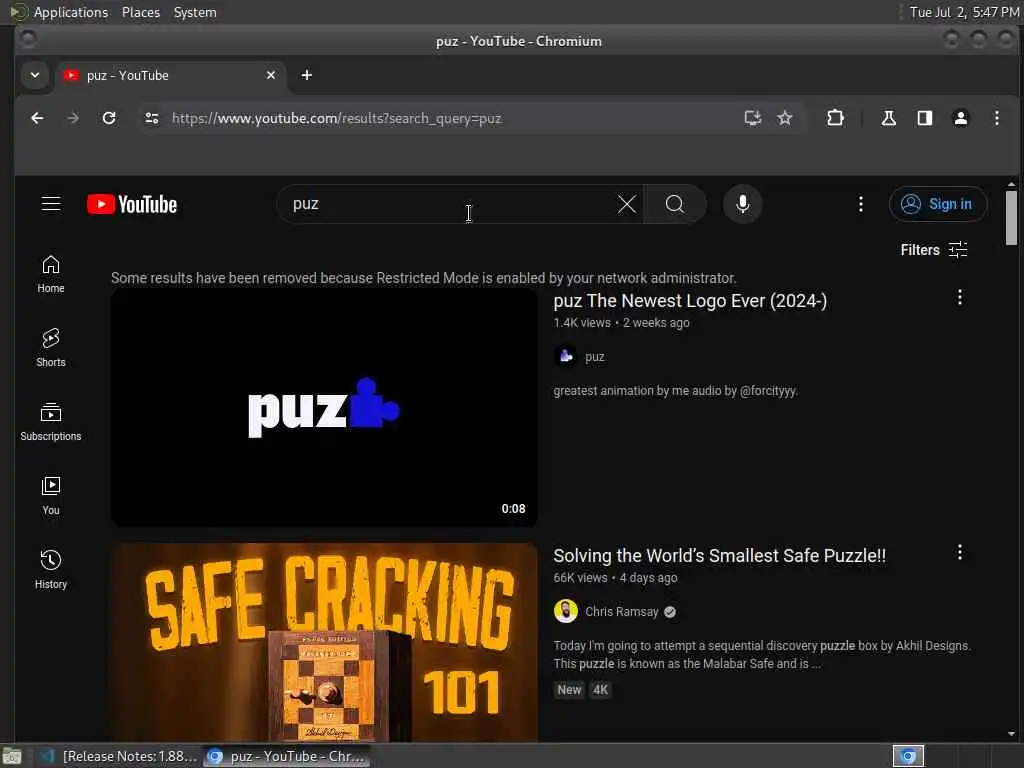The width and height of the screenshot is (1024, 768).
Task: Click the Safe Puzzle video description text
Action: (761, 654)
